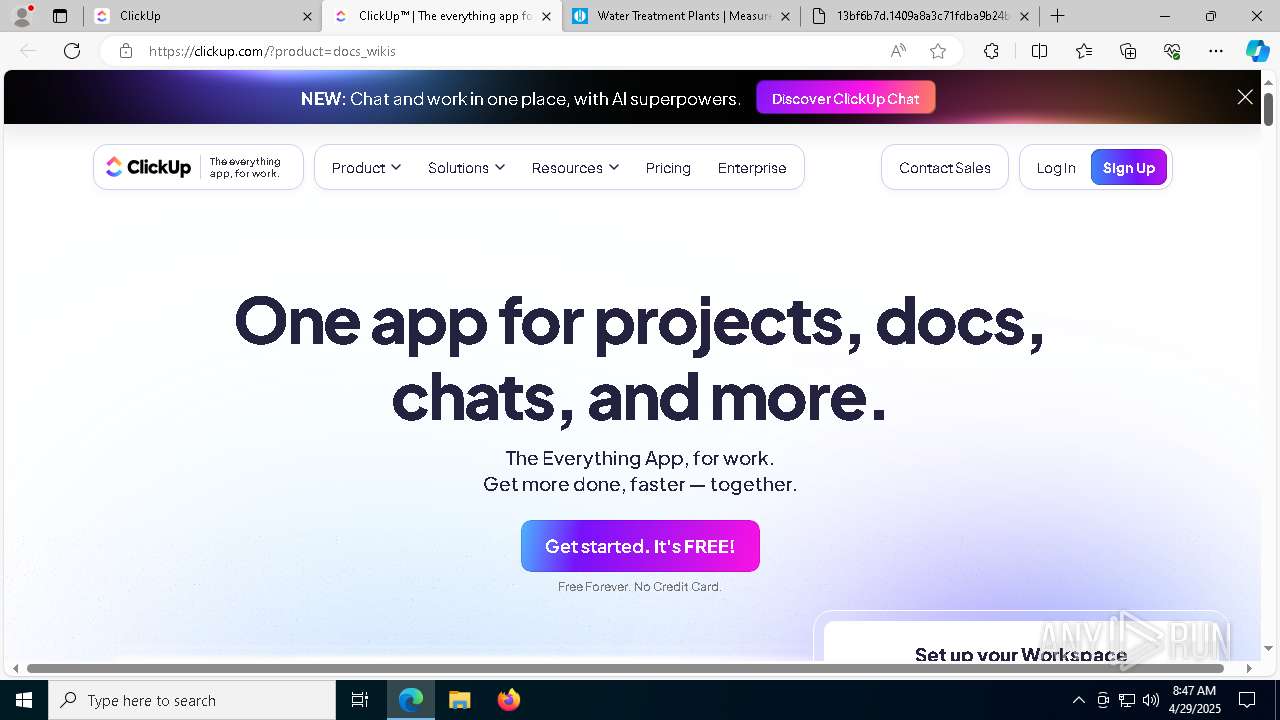Switch to Water Treatment Plants tab

pyautogui.click(x=680, y=16)
